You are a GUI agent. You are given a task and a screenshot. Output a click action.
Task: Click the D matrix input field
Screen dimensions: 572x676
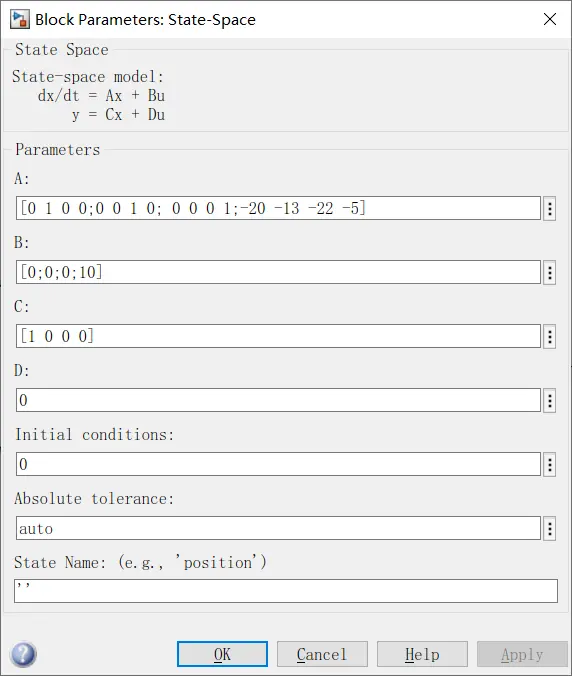pyautogui.click(x=278, y=400)
